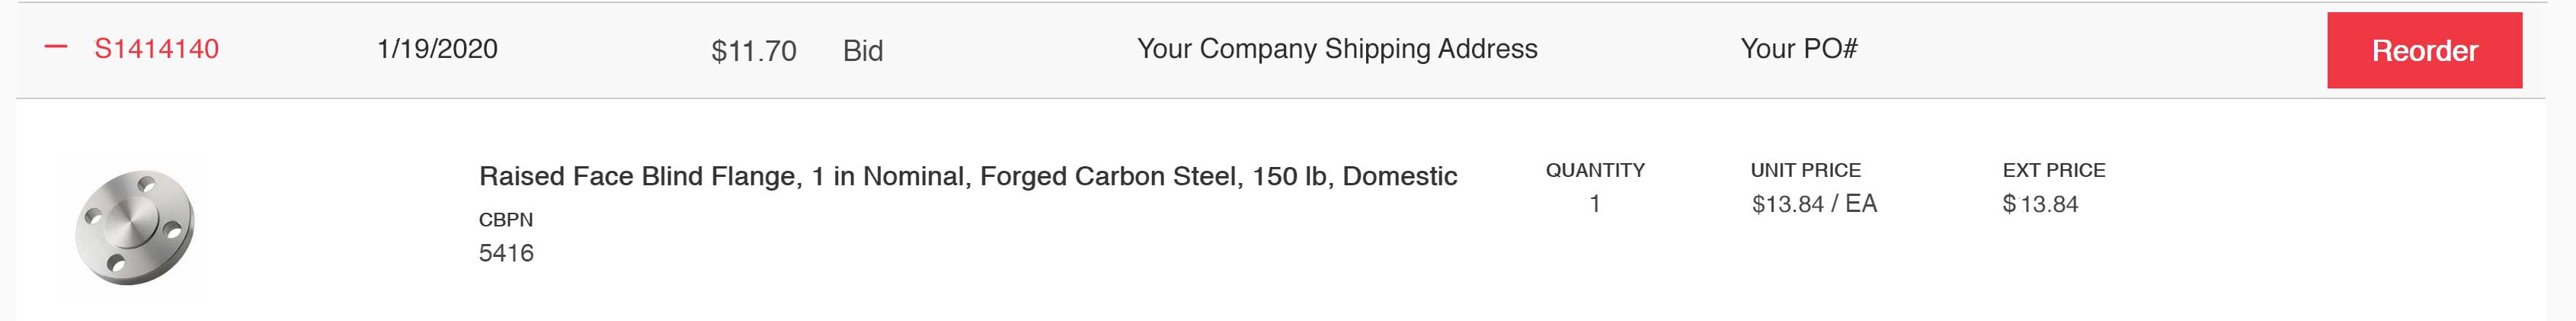Click the $11.70 order total

pyautogui.click(x=753, y=51)
